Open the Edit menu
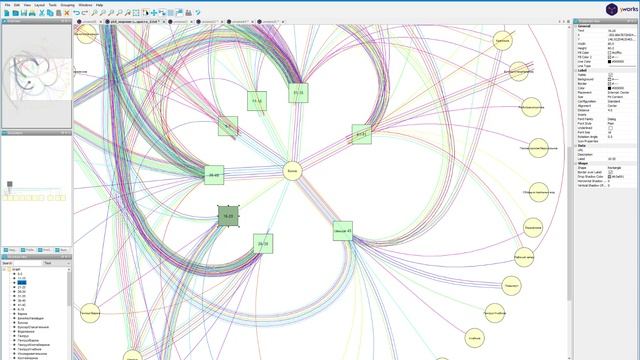The image size is (640, 360). (17, 5)
